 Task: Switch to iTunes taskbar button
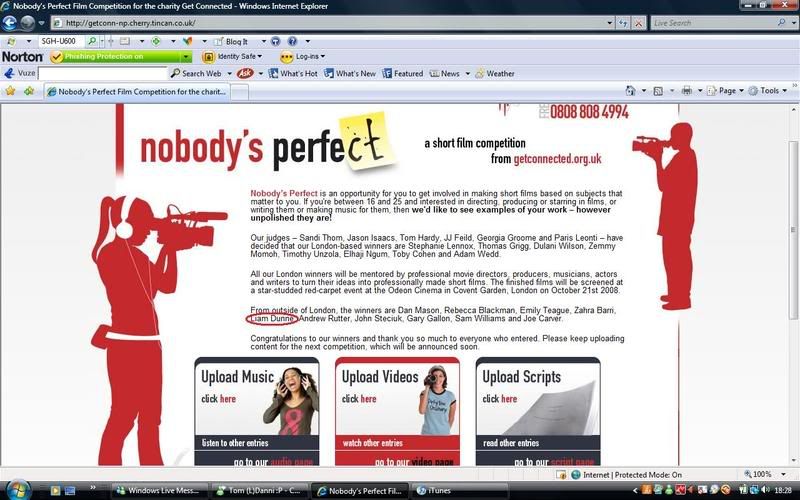coord(460,491)
